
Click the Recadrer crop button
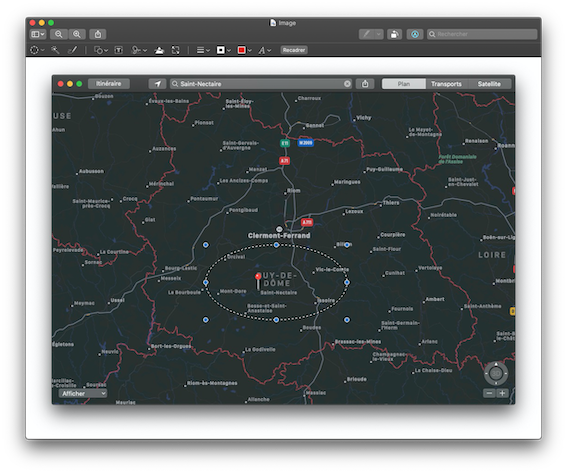[x=294, y=50]
